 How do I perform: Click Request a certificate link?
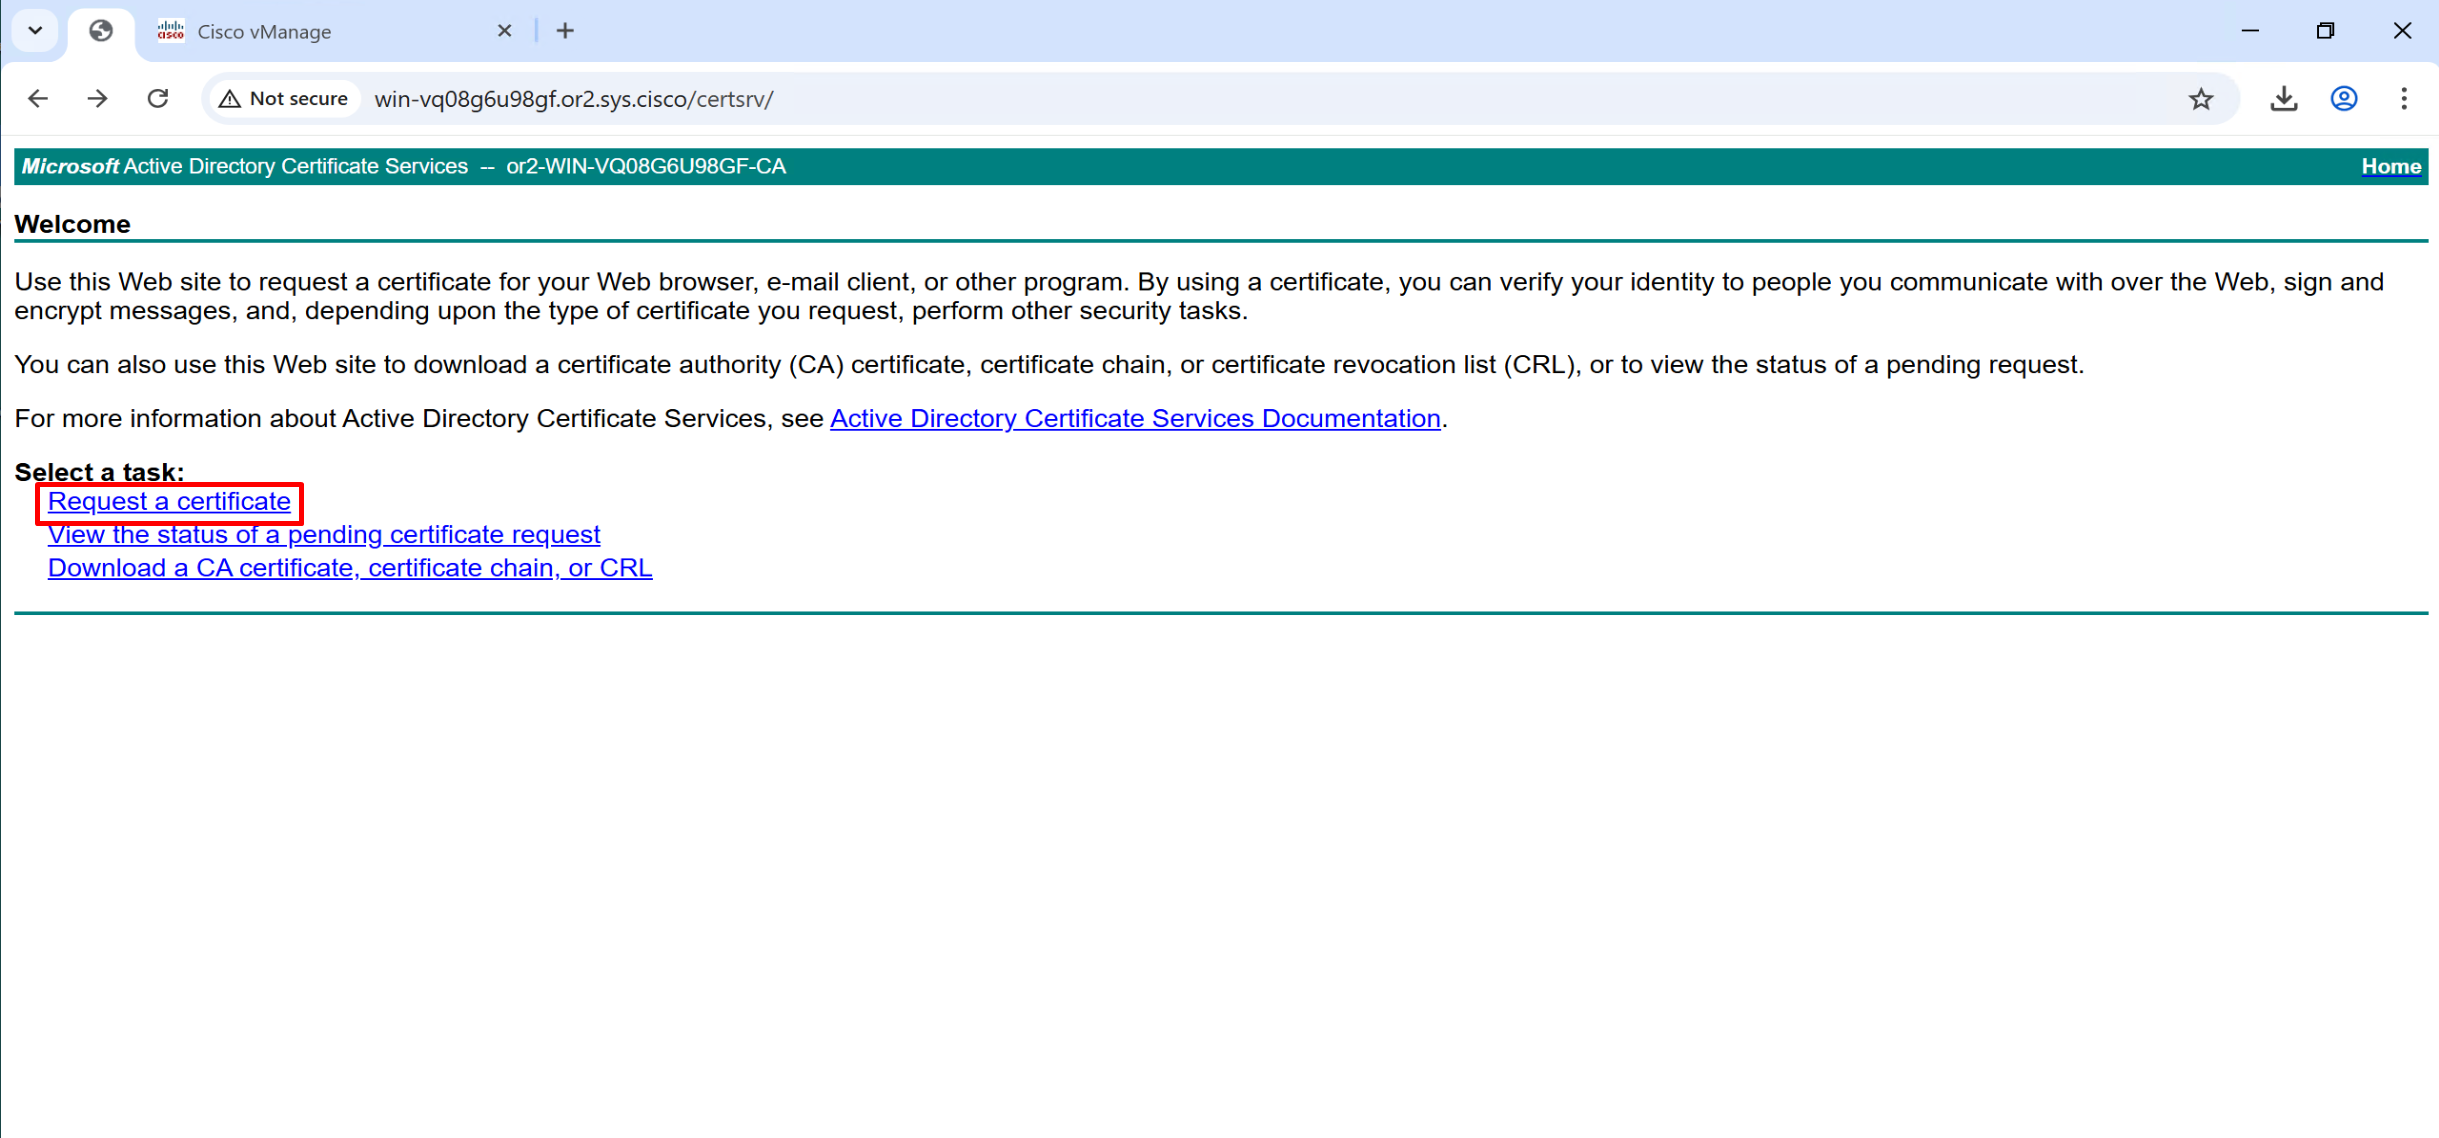[169, 502]
